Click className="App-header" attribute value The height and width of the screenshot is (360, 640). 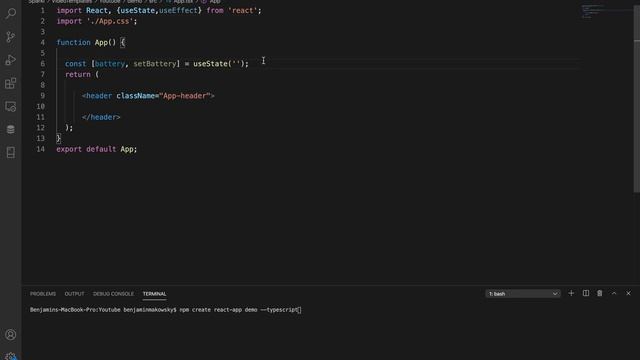coord(185,96)
